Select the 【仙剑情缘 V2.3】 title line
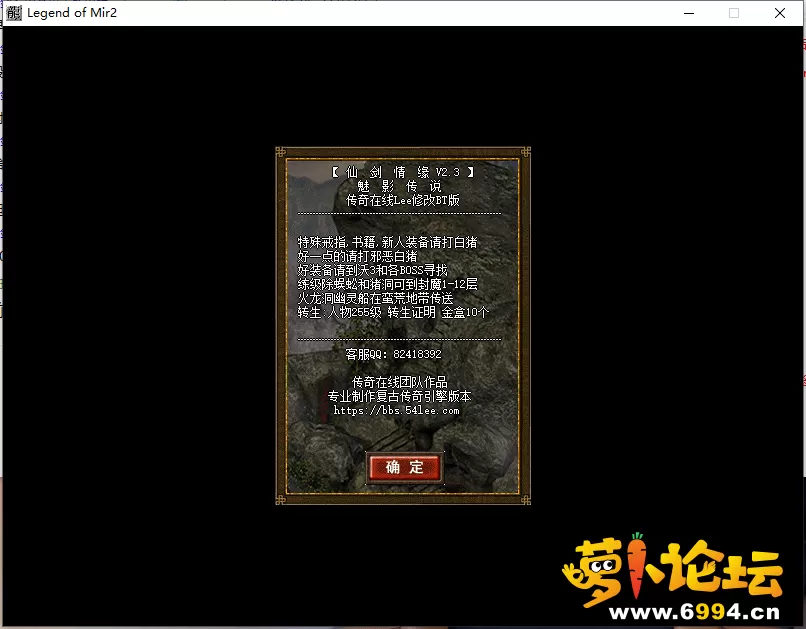Screen dimensions: 806x629 click(403, 172)
